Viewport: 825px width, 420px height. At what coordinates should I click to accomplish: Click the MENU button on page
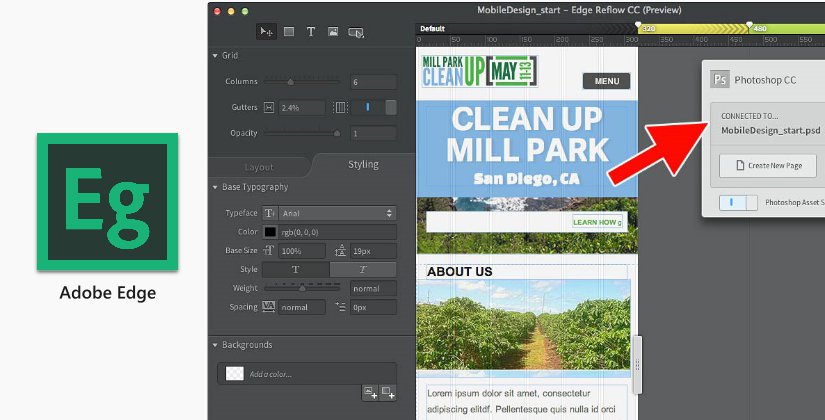[x=606, y=81]
